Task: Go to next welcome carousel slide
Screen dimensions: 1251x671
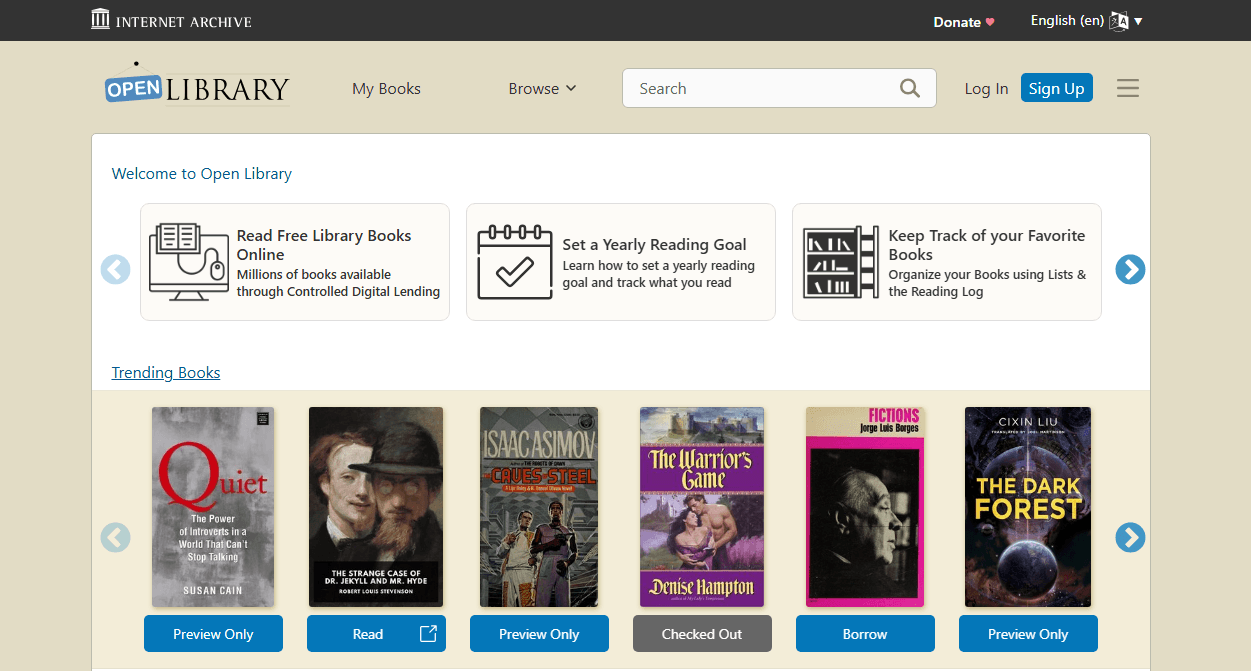Action: coord(1130,269)
